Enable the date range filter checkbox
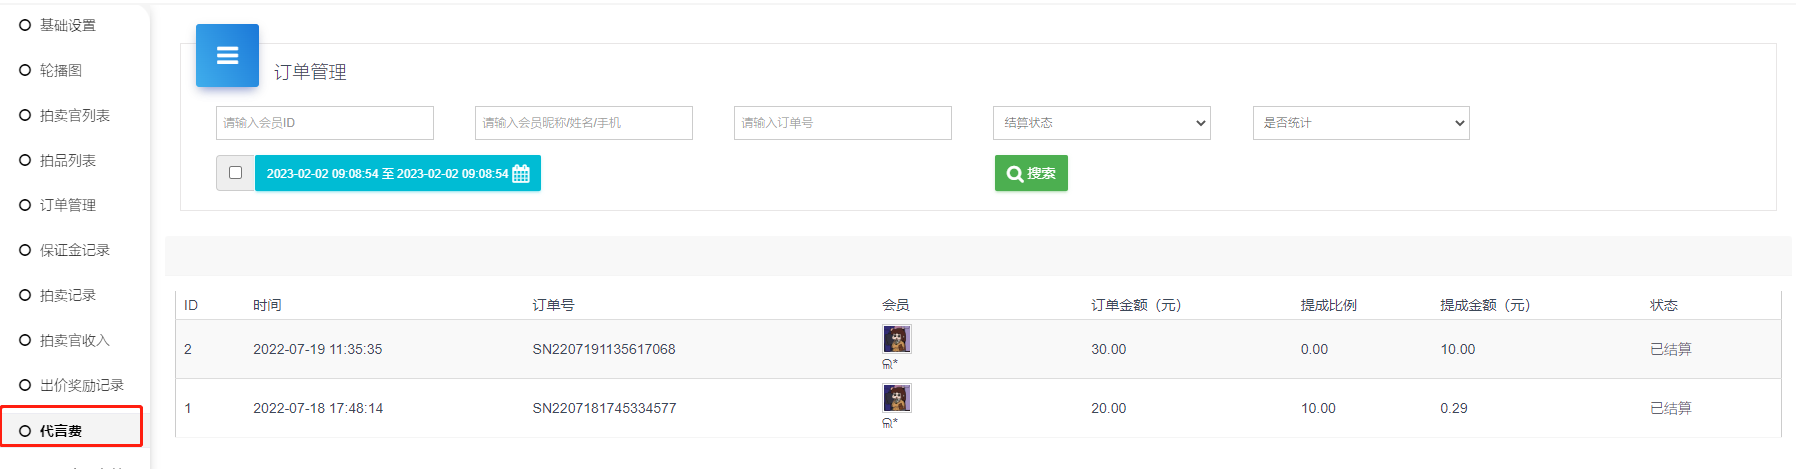Viewport: 1796px width, 469px height. click(235, 173)
